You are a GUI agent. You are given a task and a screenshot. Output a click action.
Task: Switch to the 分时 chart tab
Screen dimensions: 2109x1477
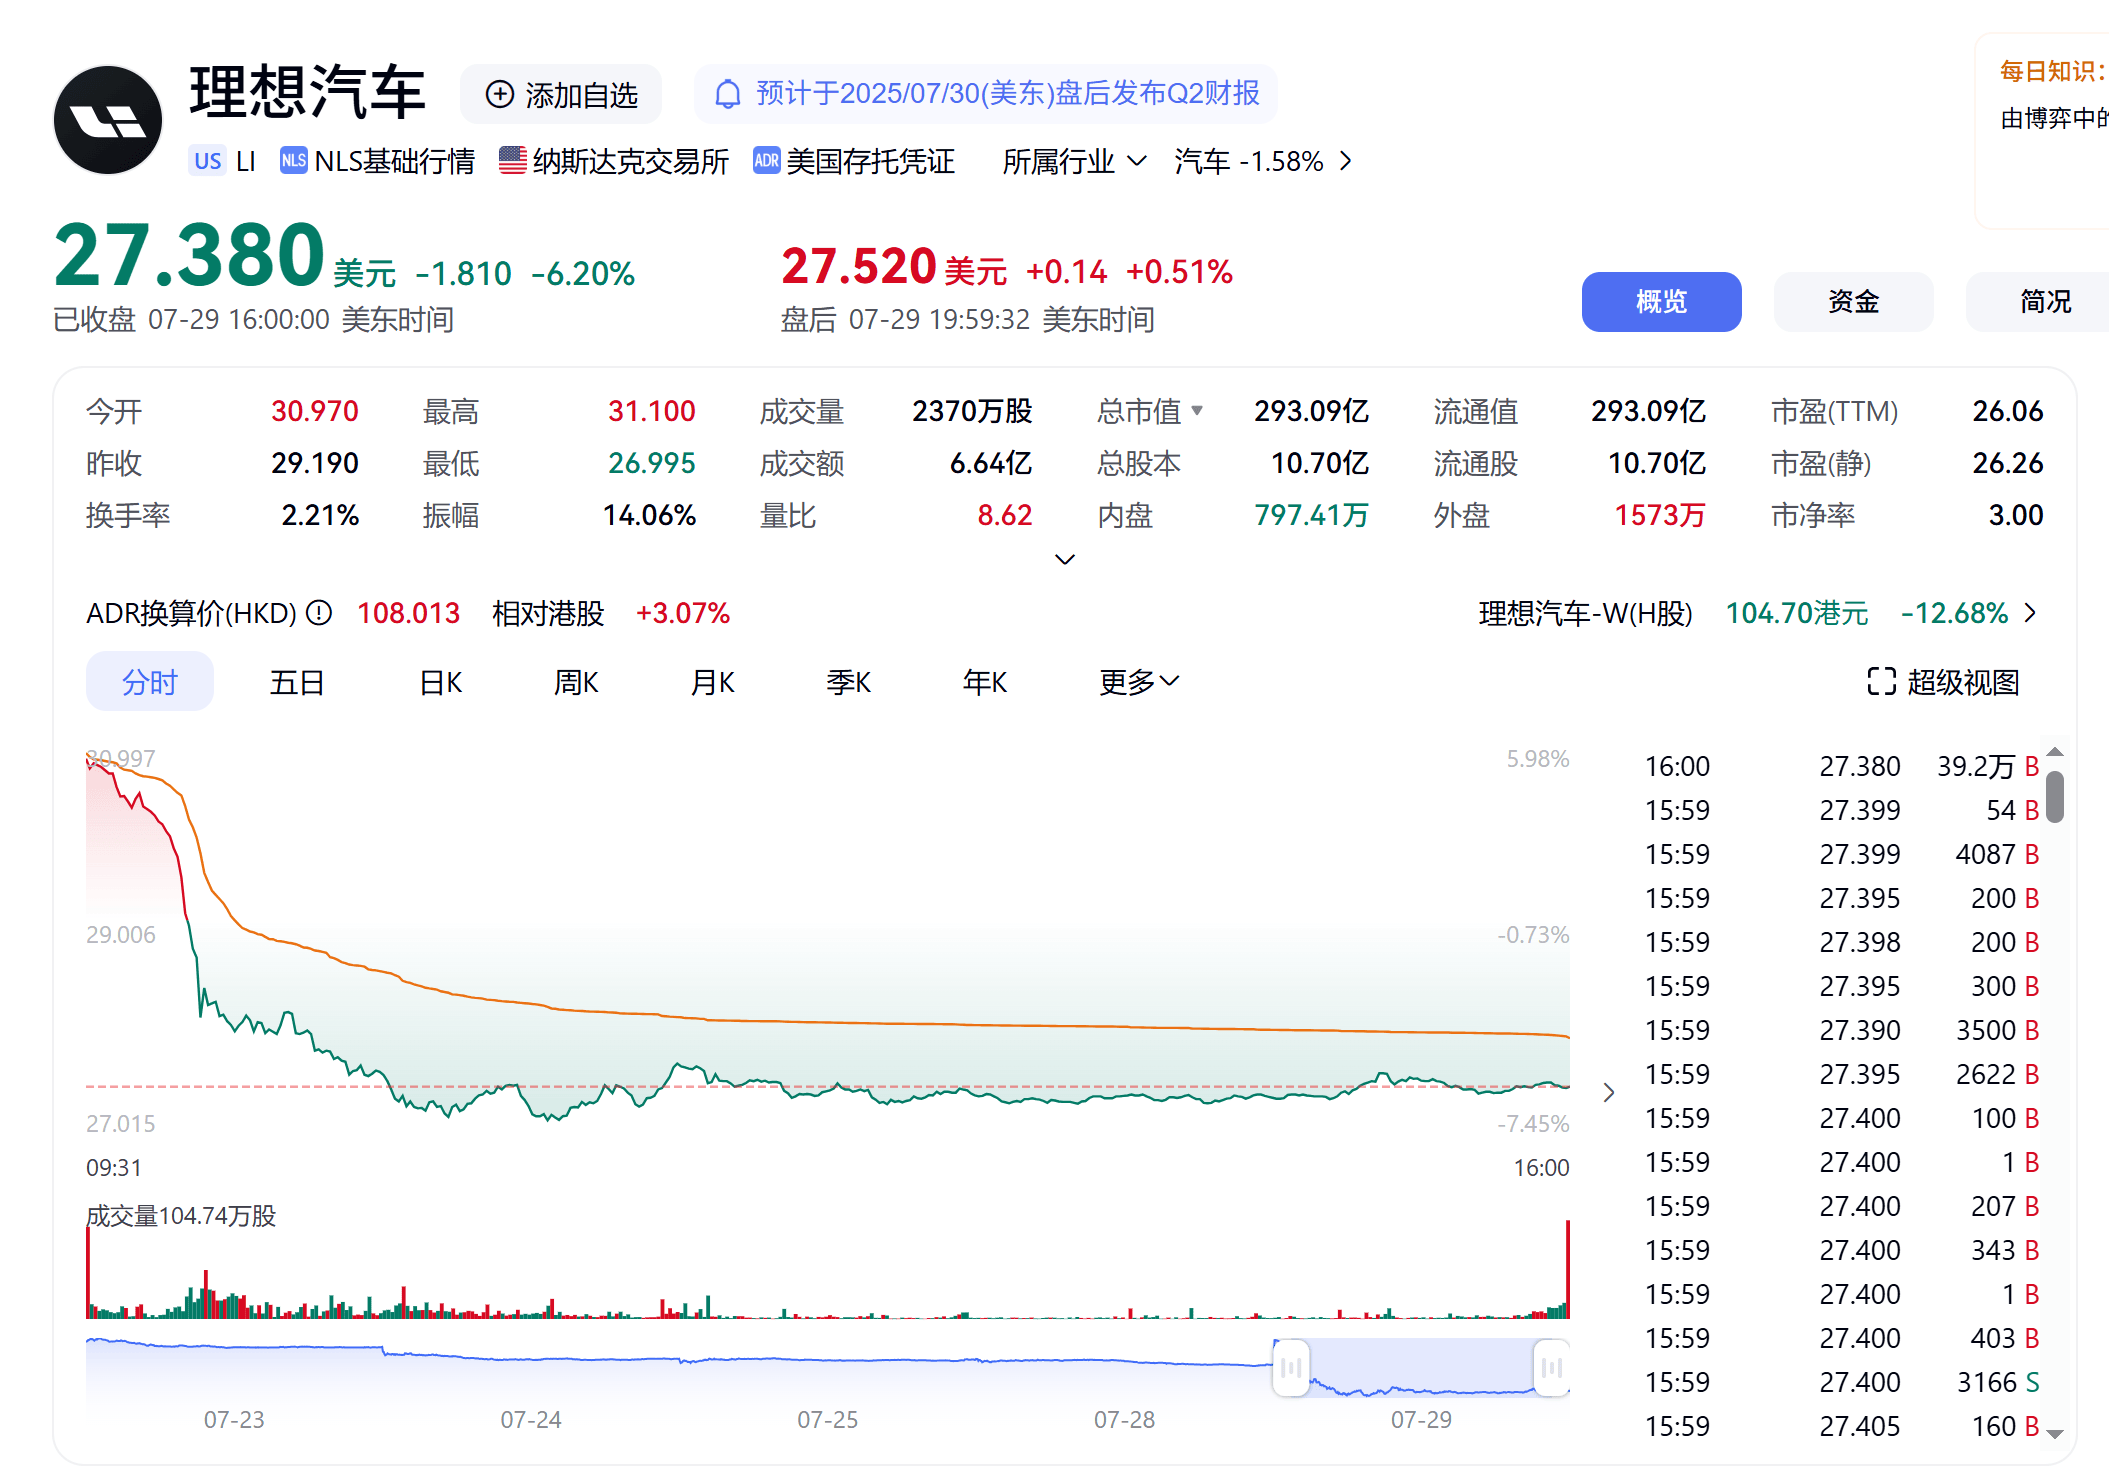pyautogui.click(x=150, y=681)
